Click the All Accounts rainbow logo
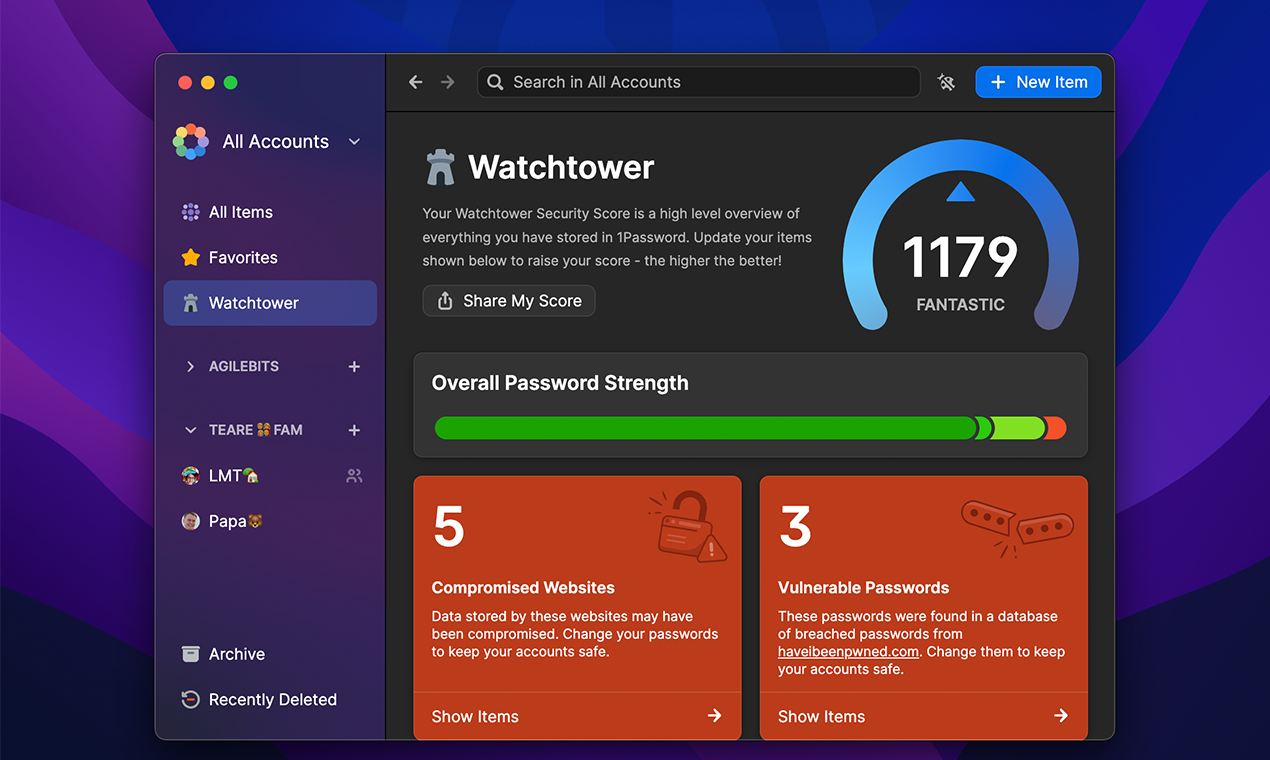Screen dimensions: 1270x760 click(190, 141)
